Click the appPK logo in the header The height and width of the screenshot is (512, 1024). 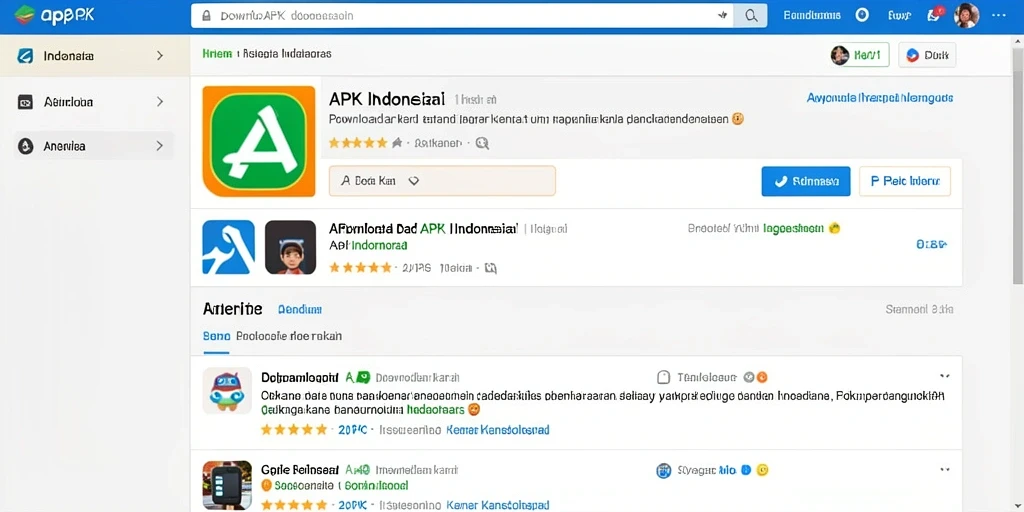click(x=54, y=15)
